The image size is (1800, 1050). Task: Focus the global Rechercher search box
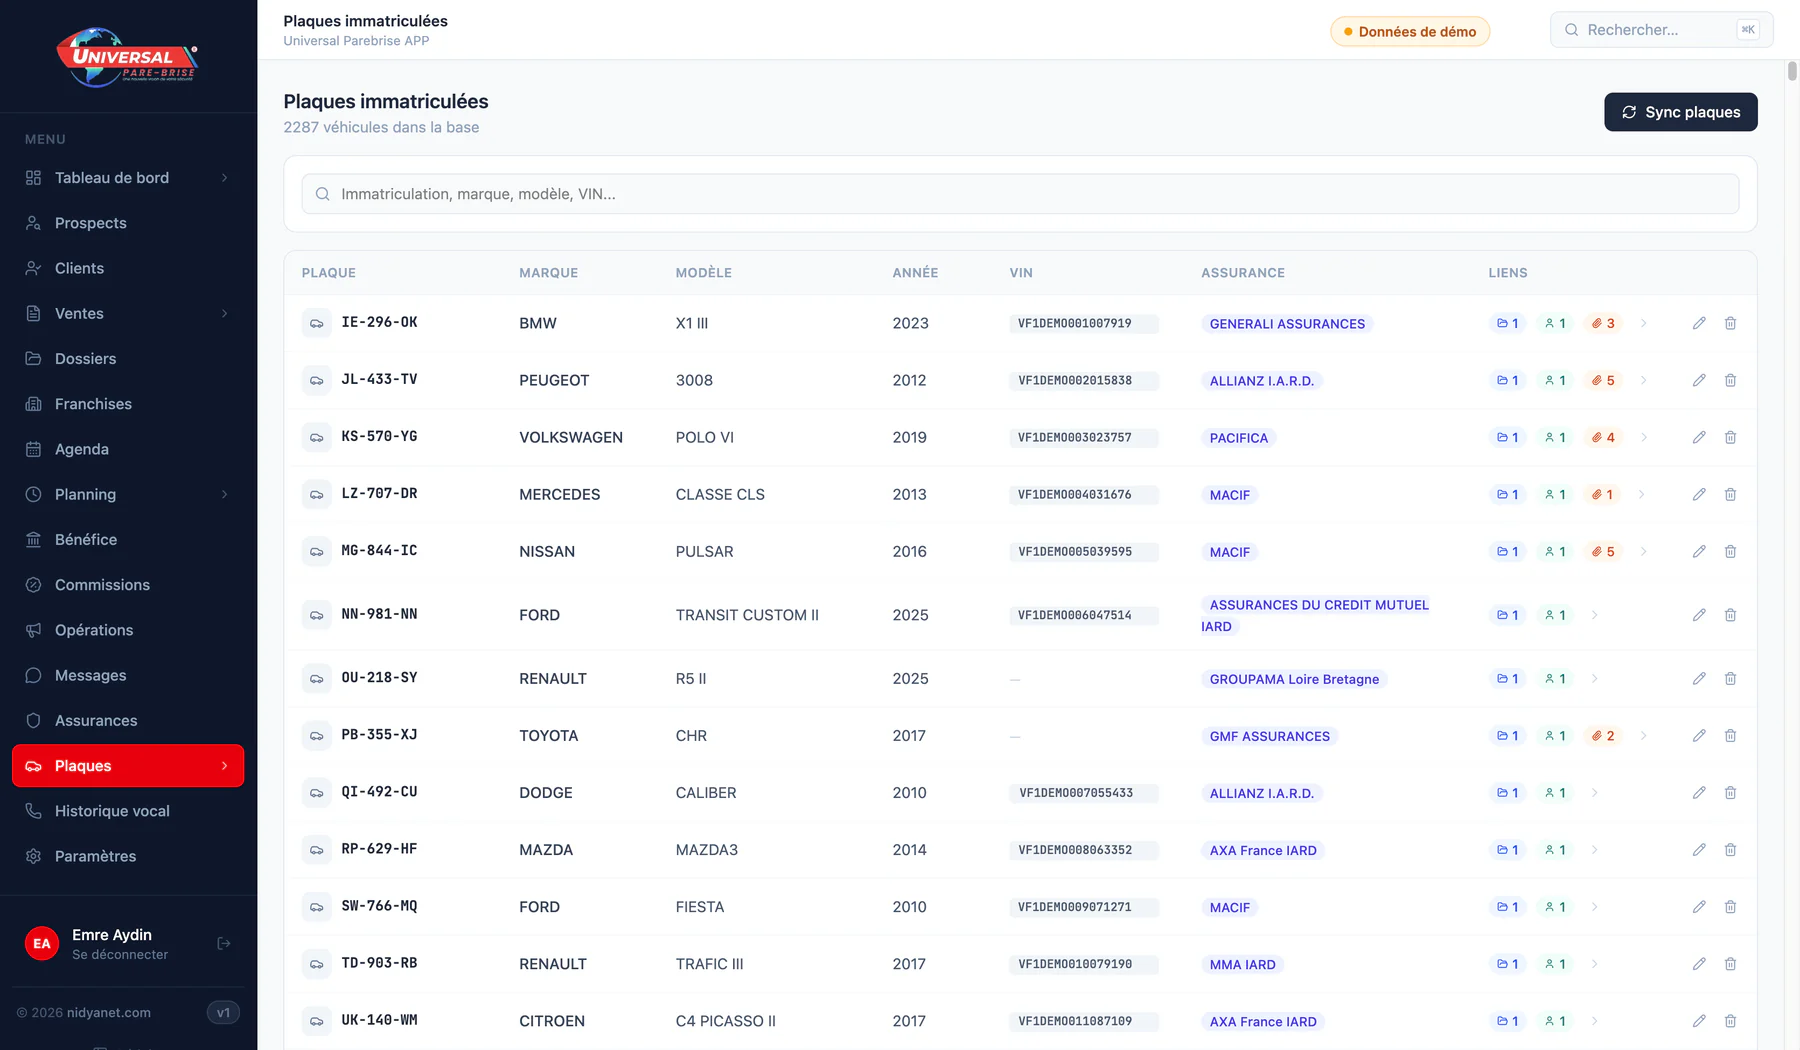1661,30
